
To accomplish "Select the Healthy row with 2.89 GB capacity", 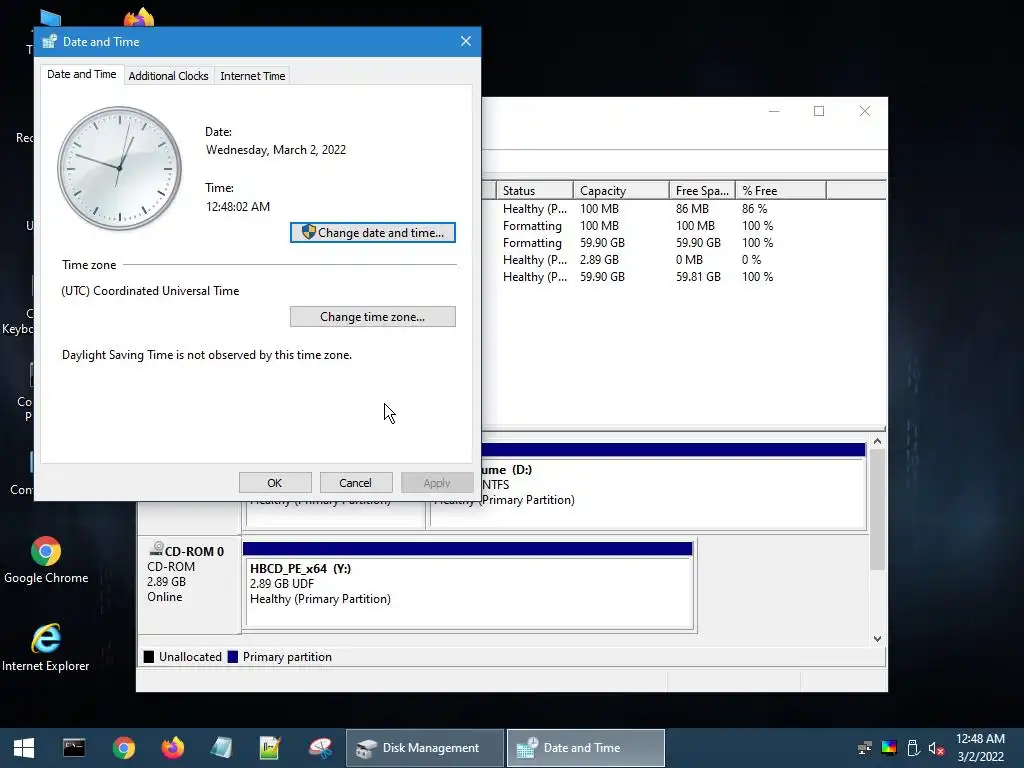I will click(x=684, y=260).
